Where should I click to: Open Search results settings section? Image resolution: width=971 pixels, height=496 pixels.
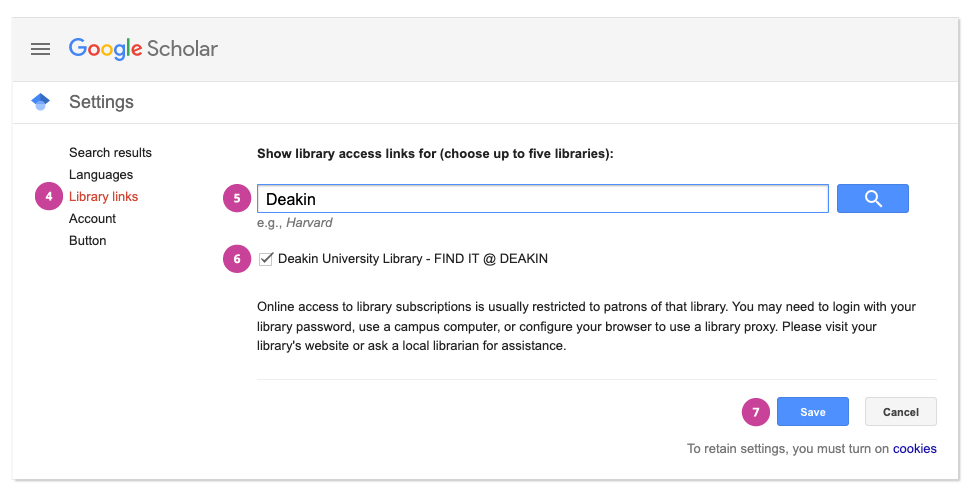click(110, 153)
